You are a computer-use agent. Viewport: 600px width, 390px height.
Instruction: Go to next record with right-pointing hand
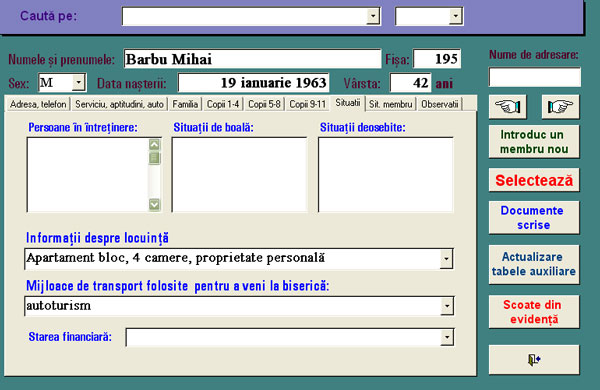561,106
